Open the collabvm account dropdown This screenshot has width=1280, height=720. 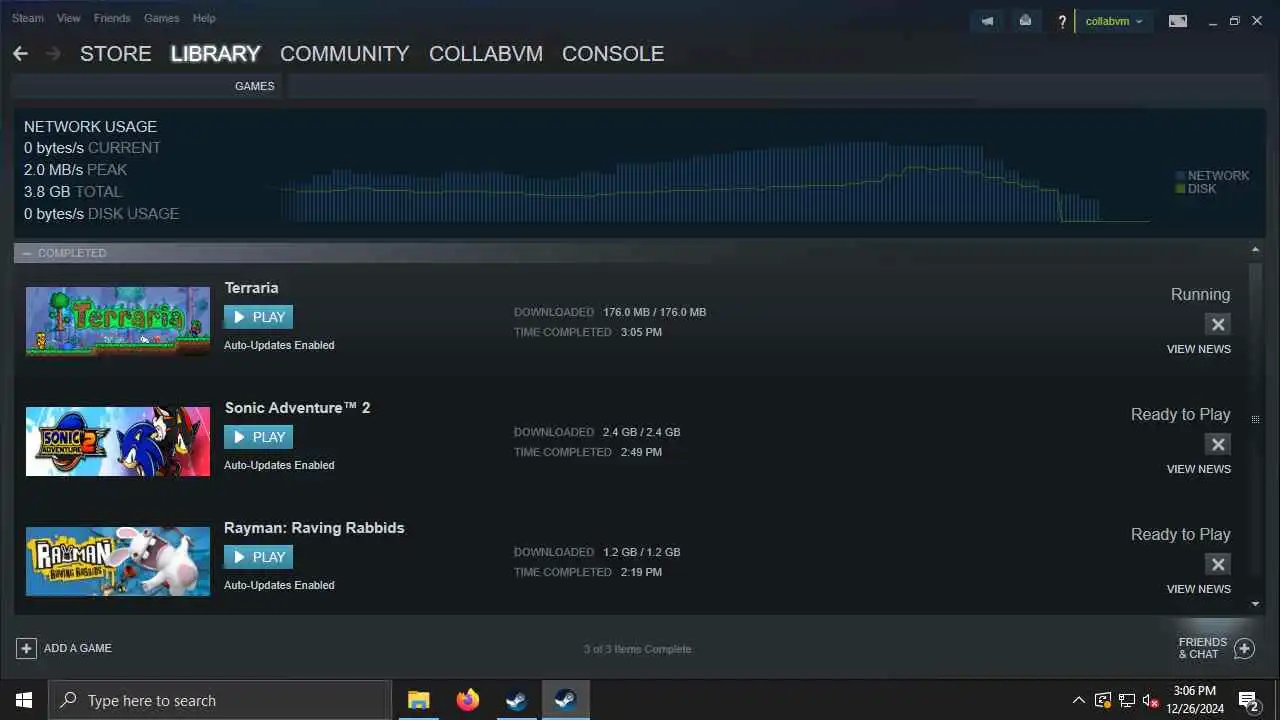click(1113, 21)
